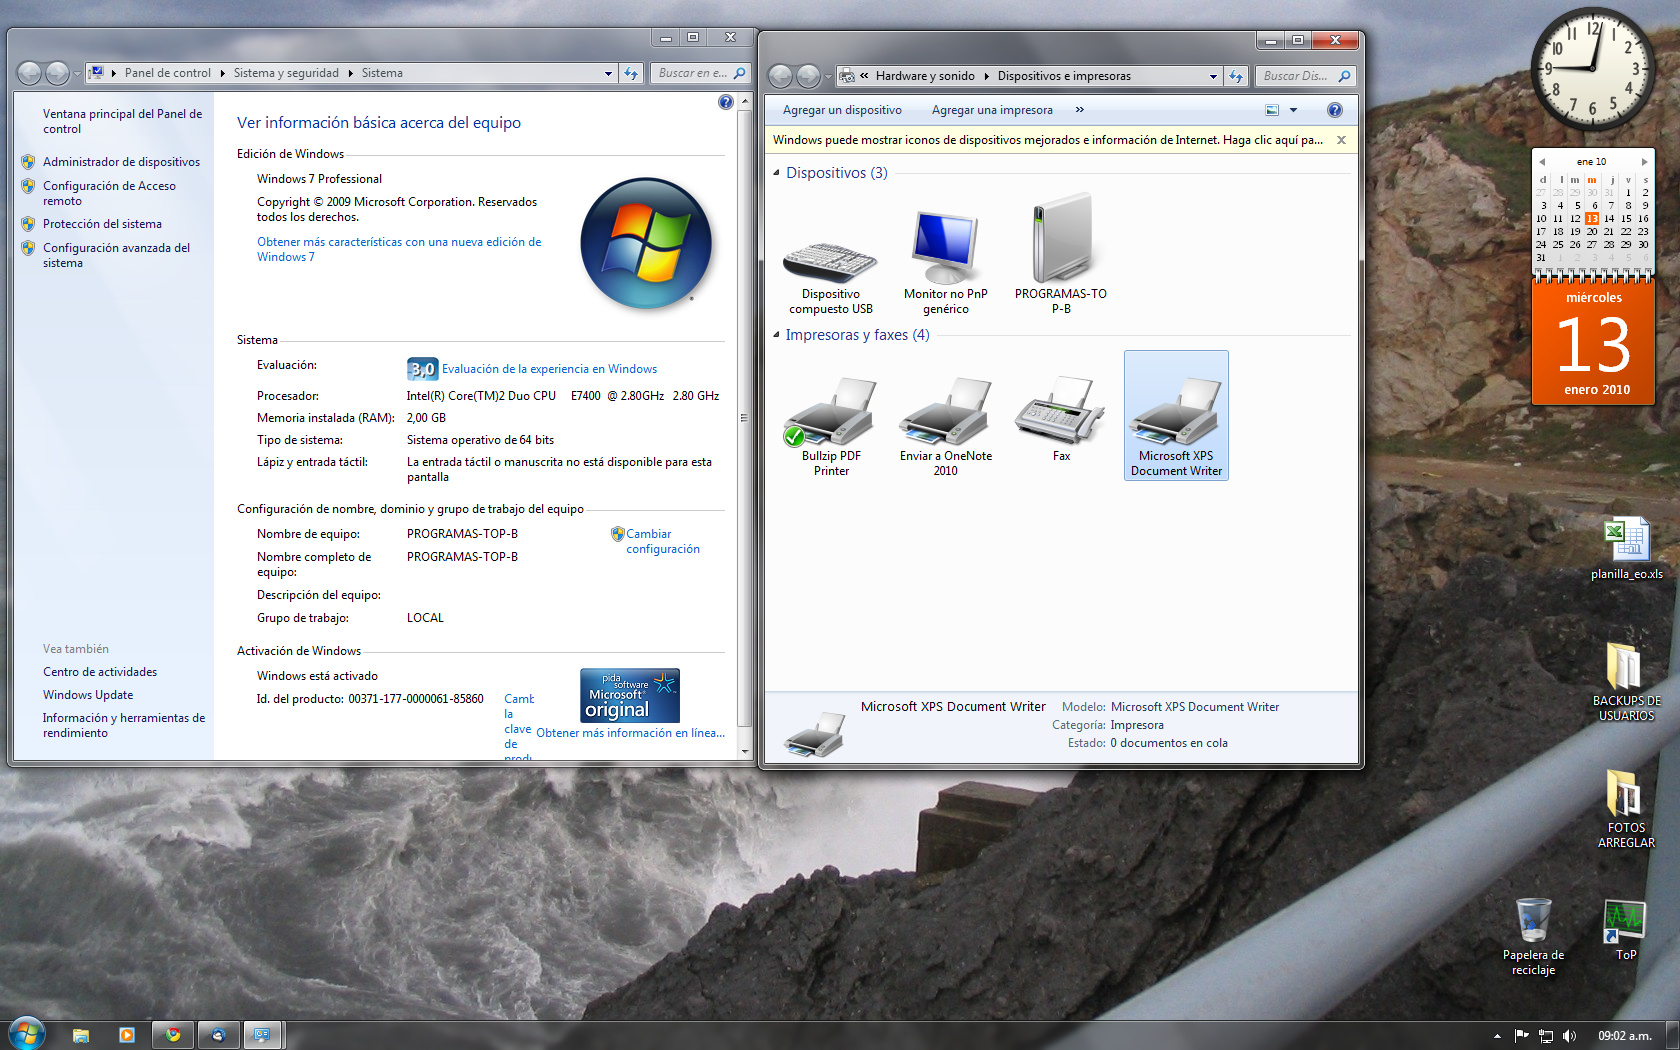The image size is (1680, 1050).
Task: Open Centro de actividades link
Action: tap(100, 672)
